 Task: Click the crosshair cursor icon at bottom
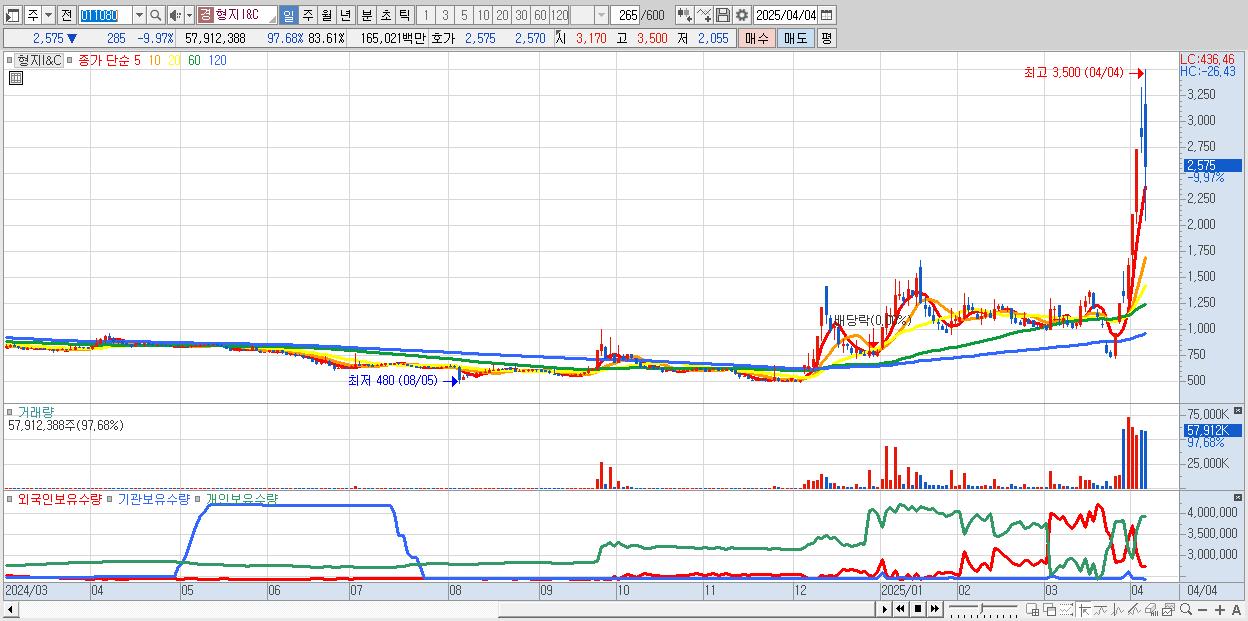coord(1084,609)
